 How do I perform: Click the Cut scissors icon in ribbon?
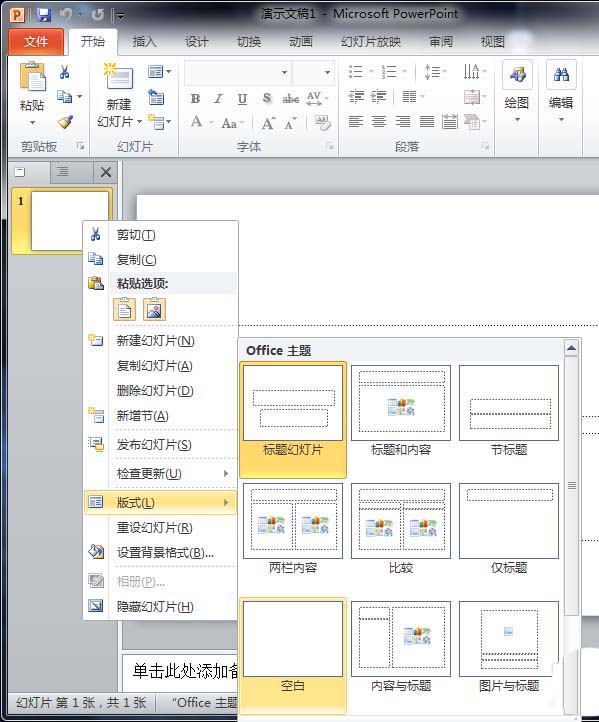64,72
